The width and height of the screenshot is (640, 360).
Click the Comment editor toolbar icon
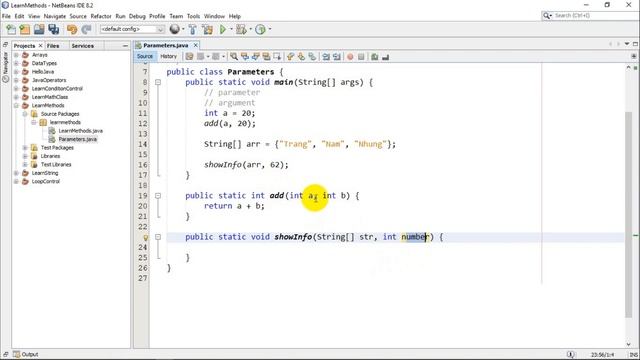pos(374,57)
